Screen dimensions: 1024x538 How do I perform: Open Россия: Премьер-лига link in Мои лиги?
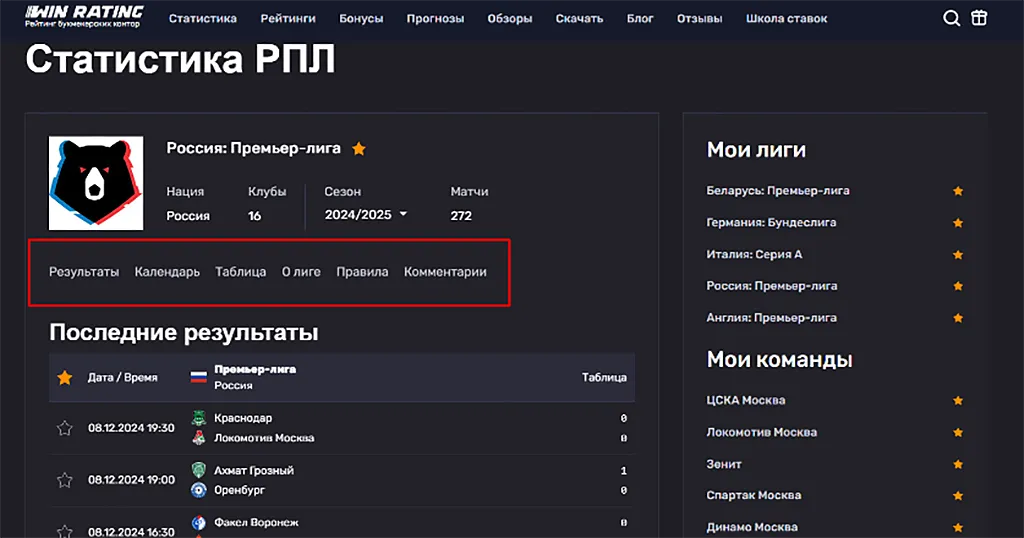(772, 286)
